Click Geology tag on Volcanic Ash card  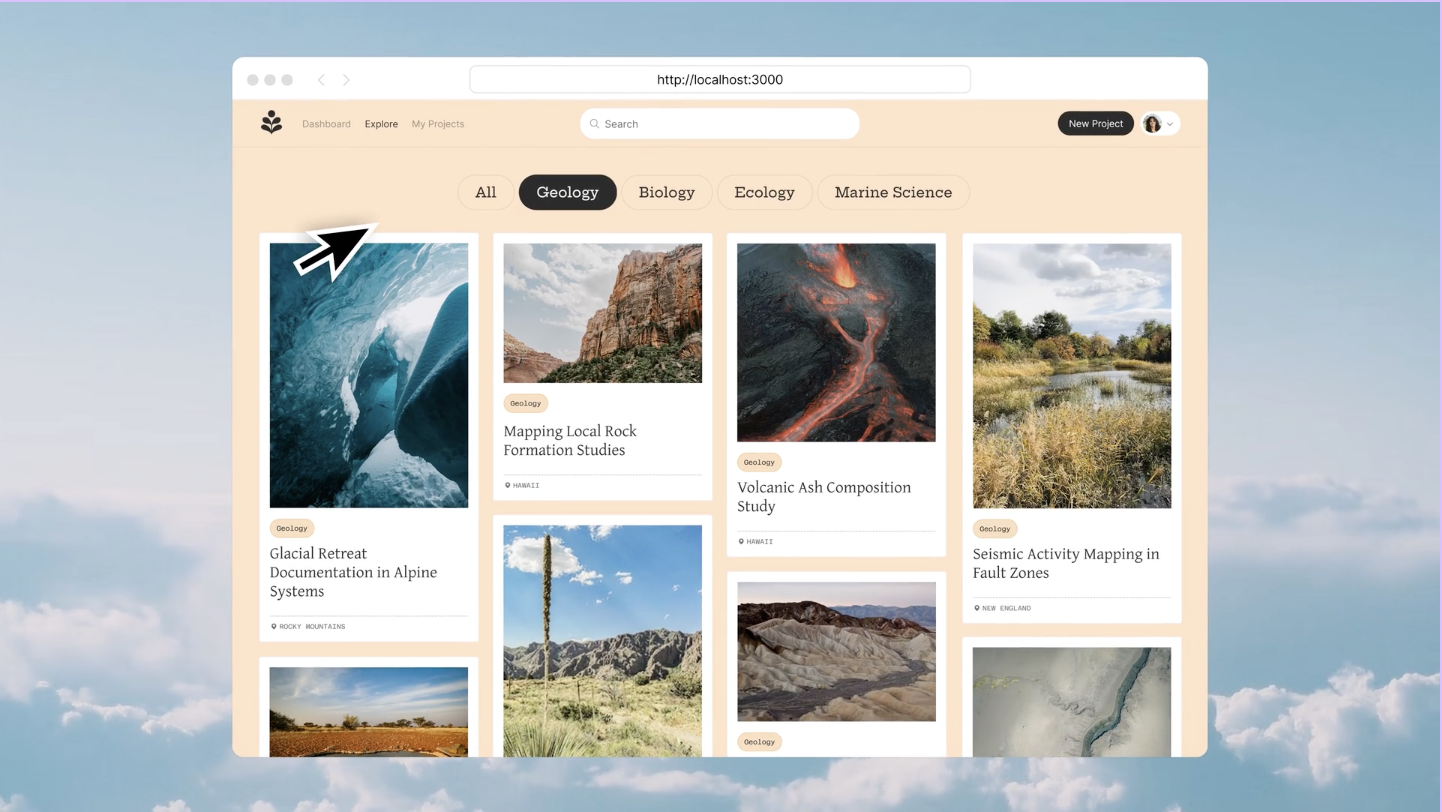click(760, 462)
